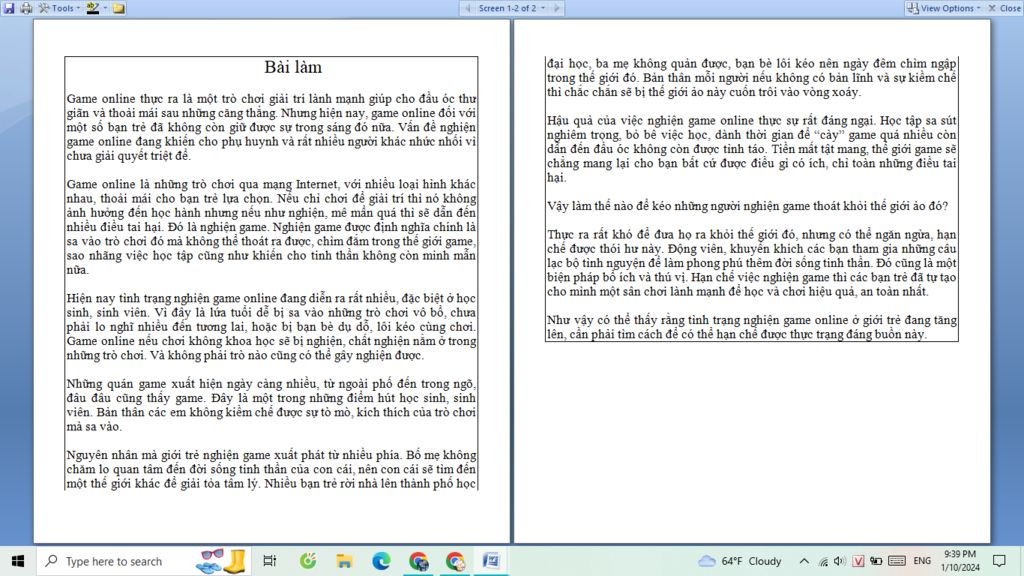
Task: Open the Windows Start menu
Action: [x=18, y=561]
